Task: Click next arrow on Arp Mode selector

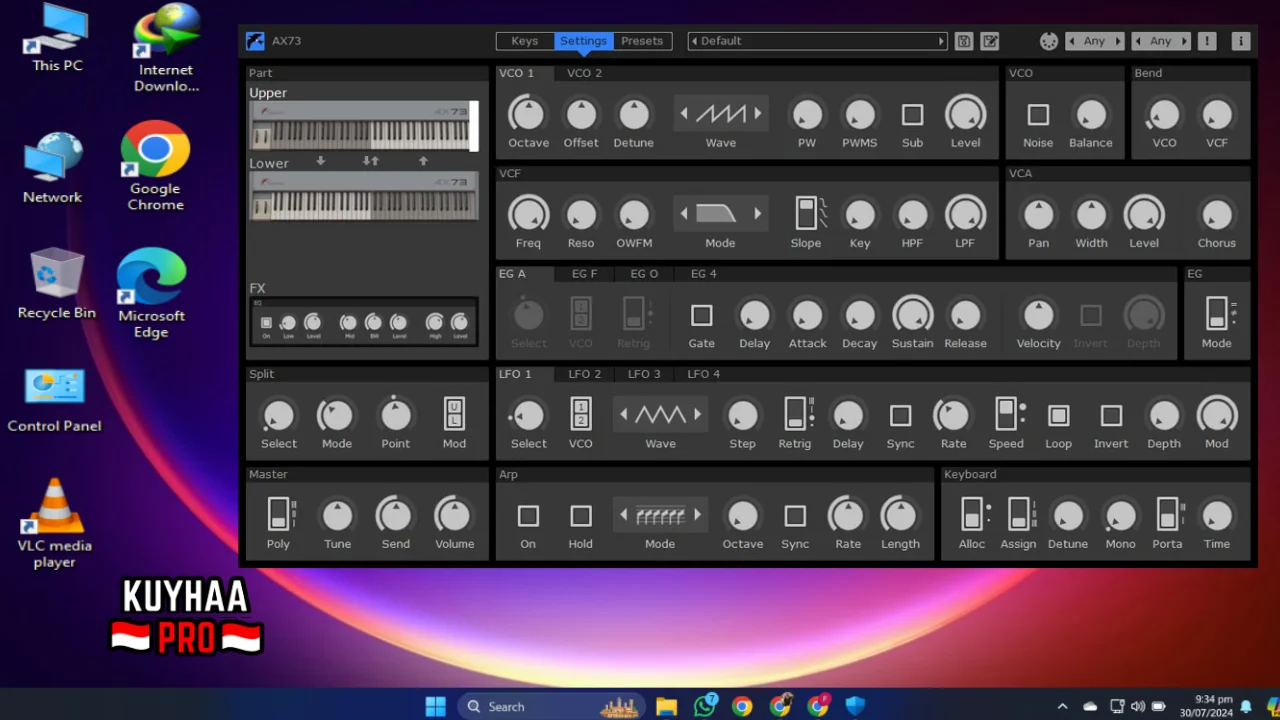Action: tap(697, 515)
